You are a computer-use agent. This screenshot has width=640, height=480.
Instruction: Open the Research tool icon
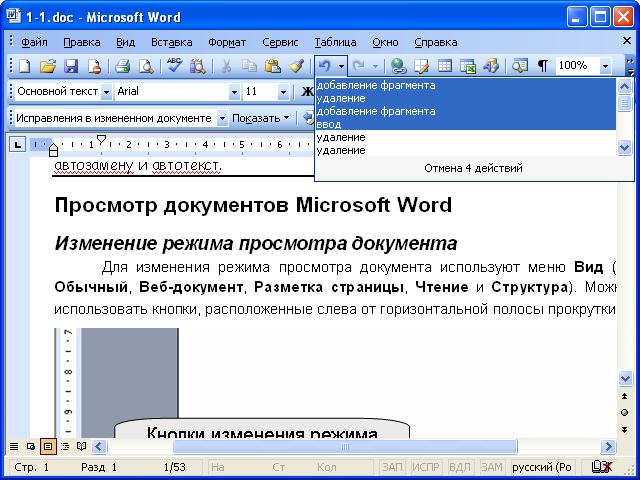point(198,66)
